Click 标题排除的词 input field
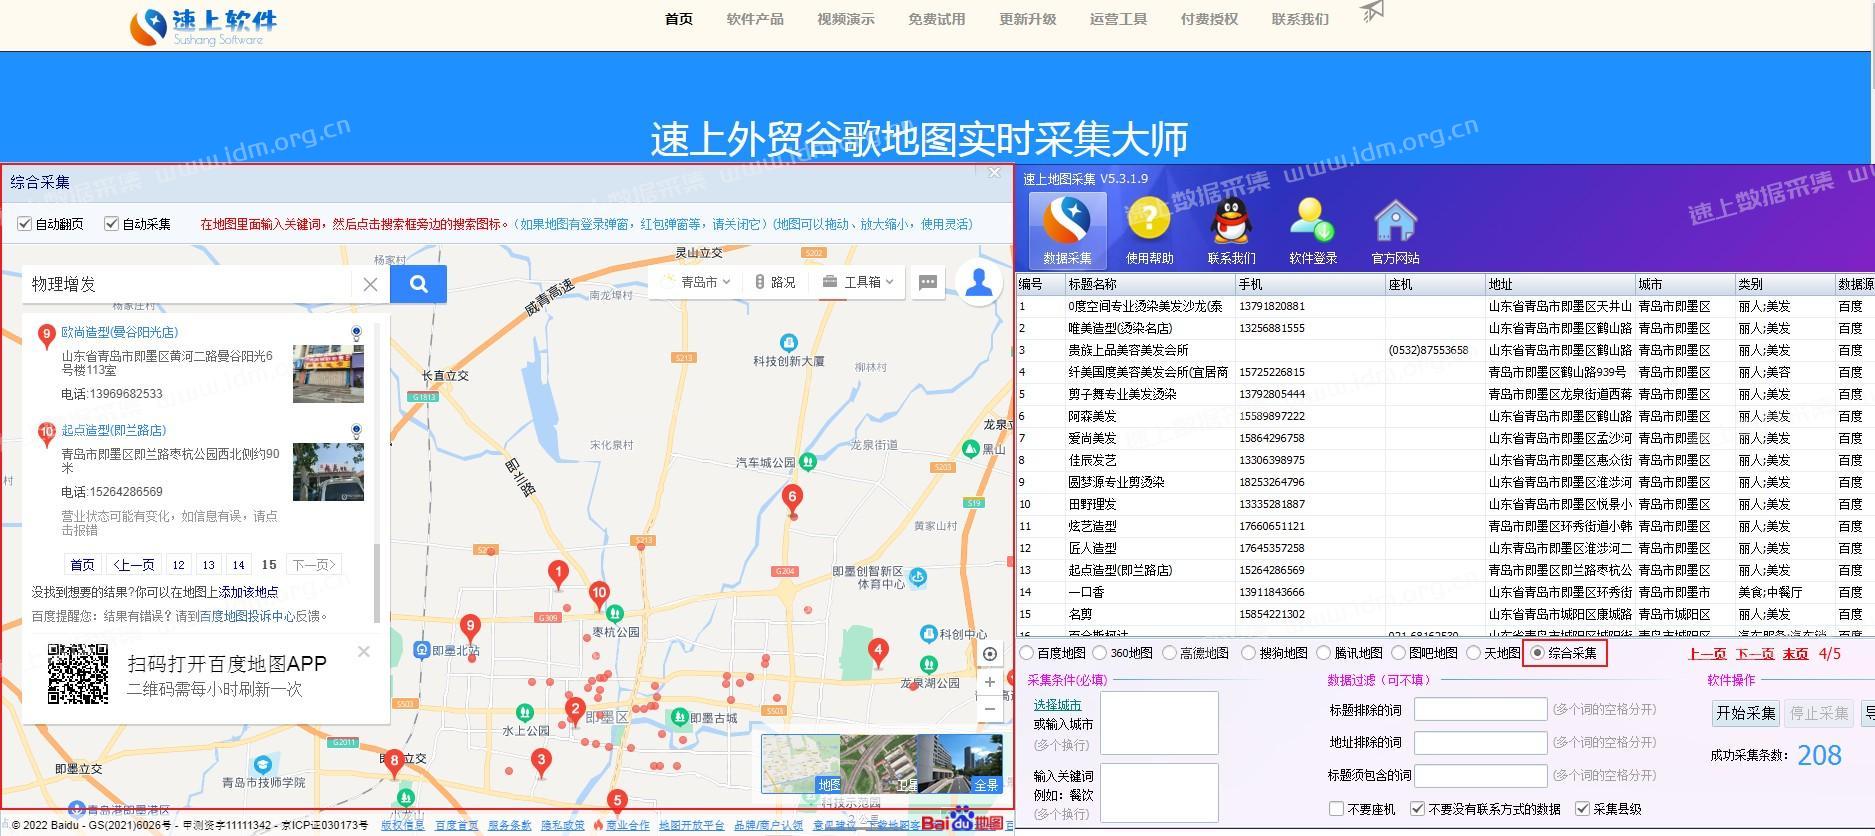The width and height of the screenshot is (1875, 836). click(x=1480, y=710)
